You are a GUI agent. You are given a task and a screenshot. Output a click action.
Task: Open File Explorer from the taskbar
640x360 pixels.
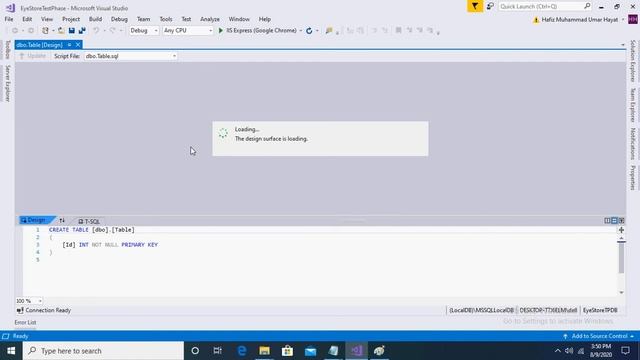click(264, 351)
